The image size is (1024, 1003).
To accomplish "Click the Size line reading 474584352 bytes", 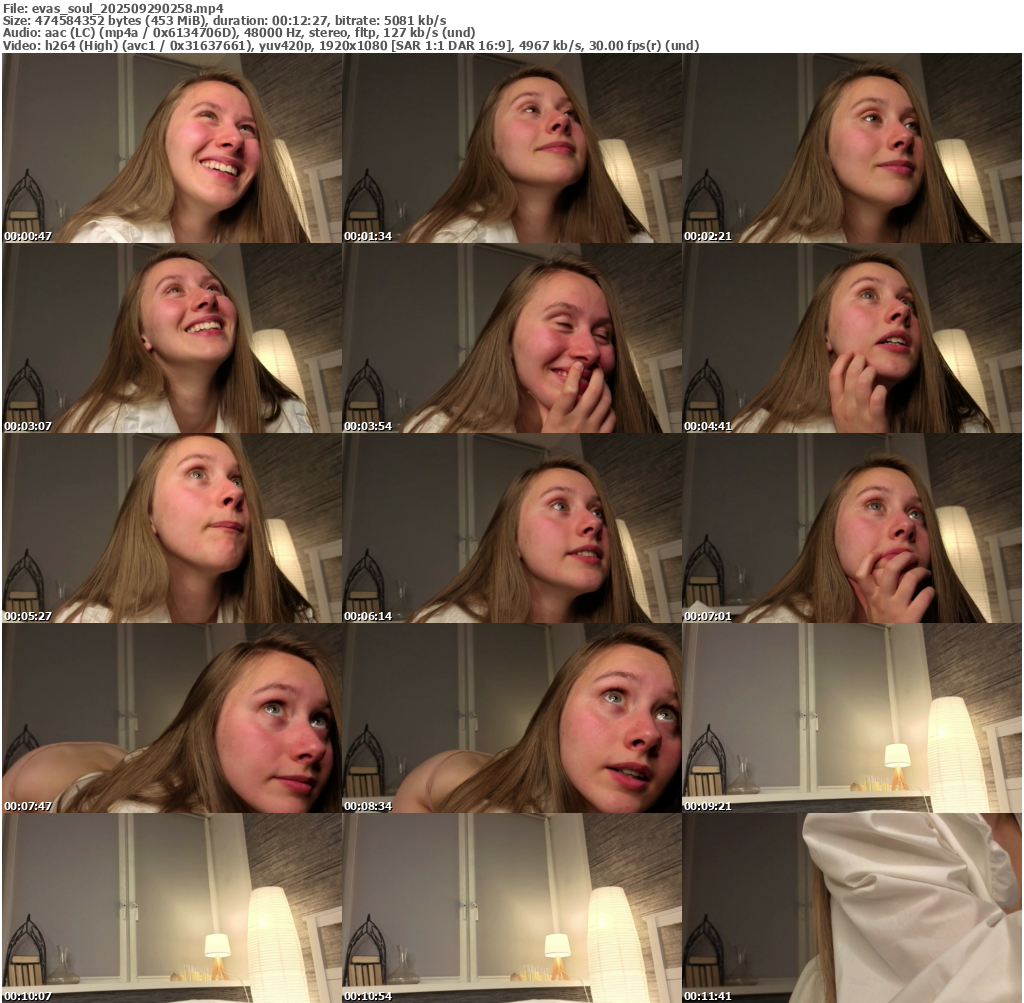I will [225, 21].
